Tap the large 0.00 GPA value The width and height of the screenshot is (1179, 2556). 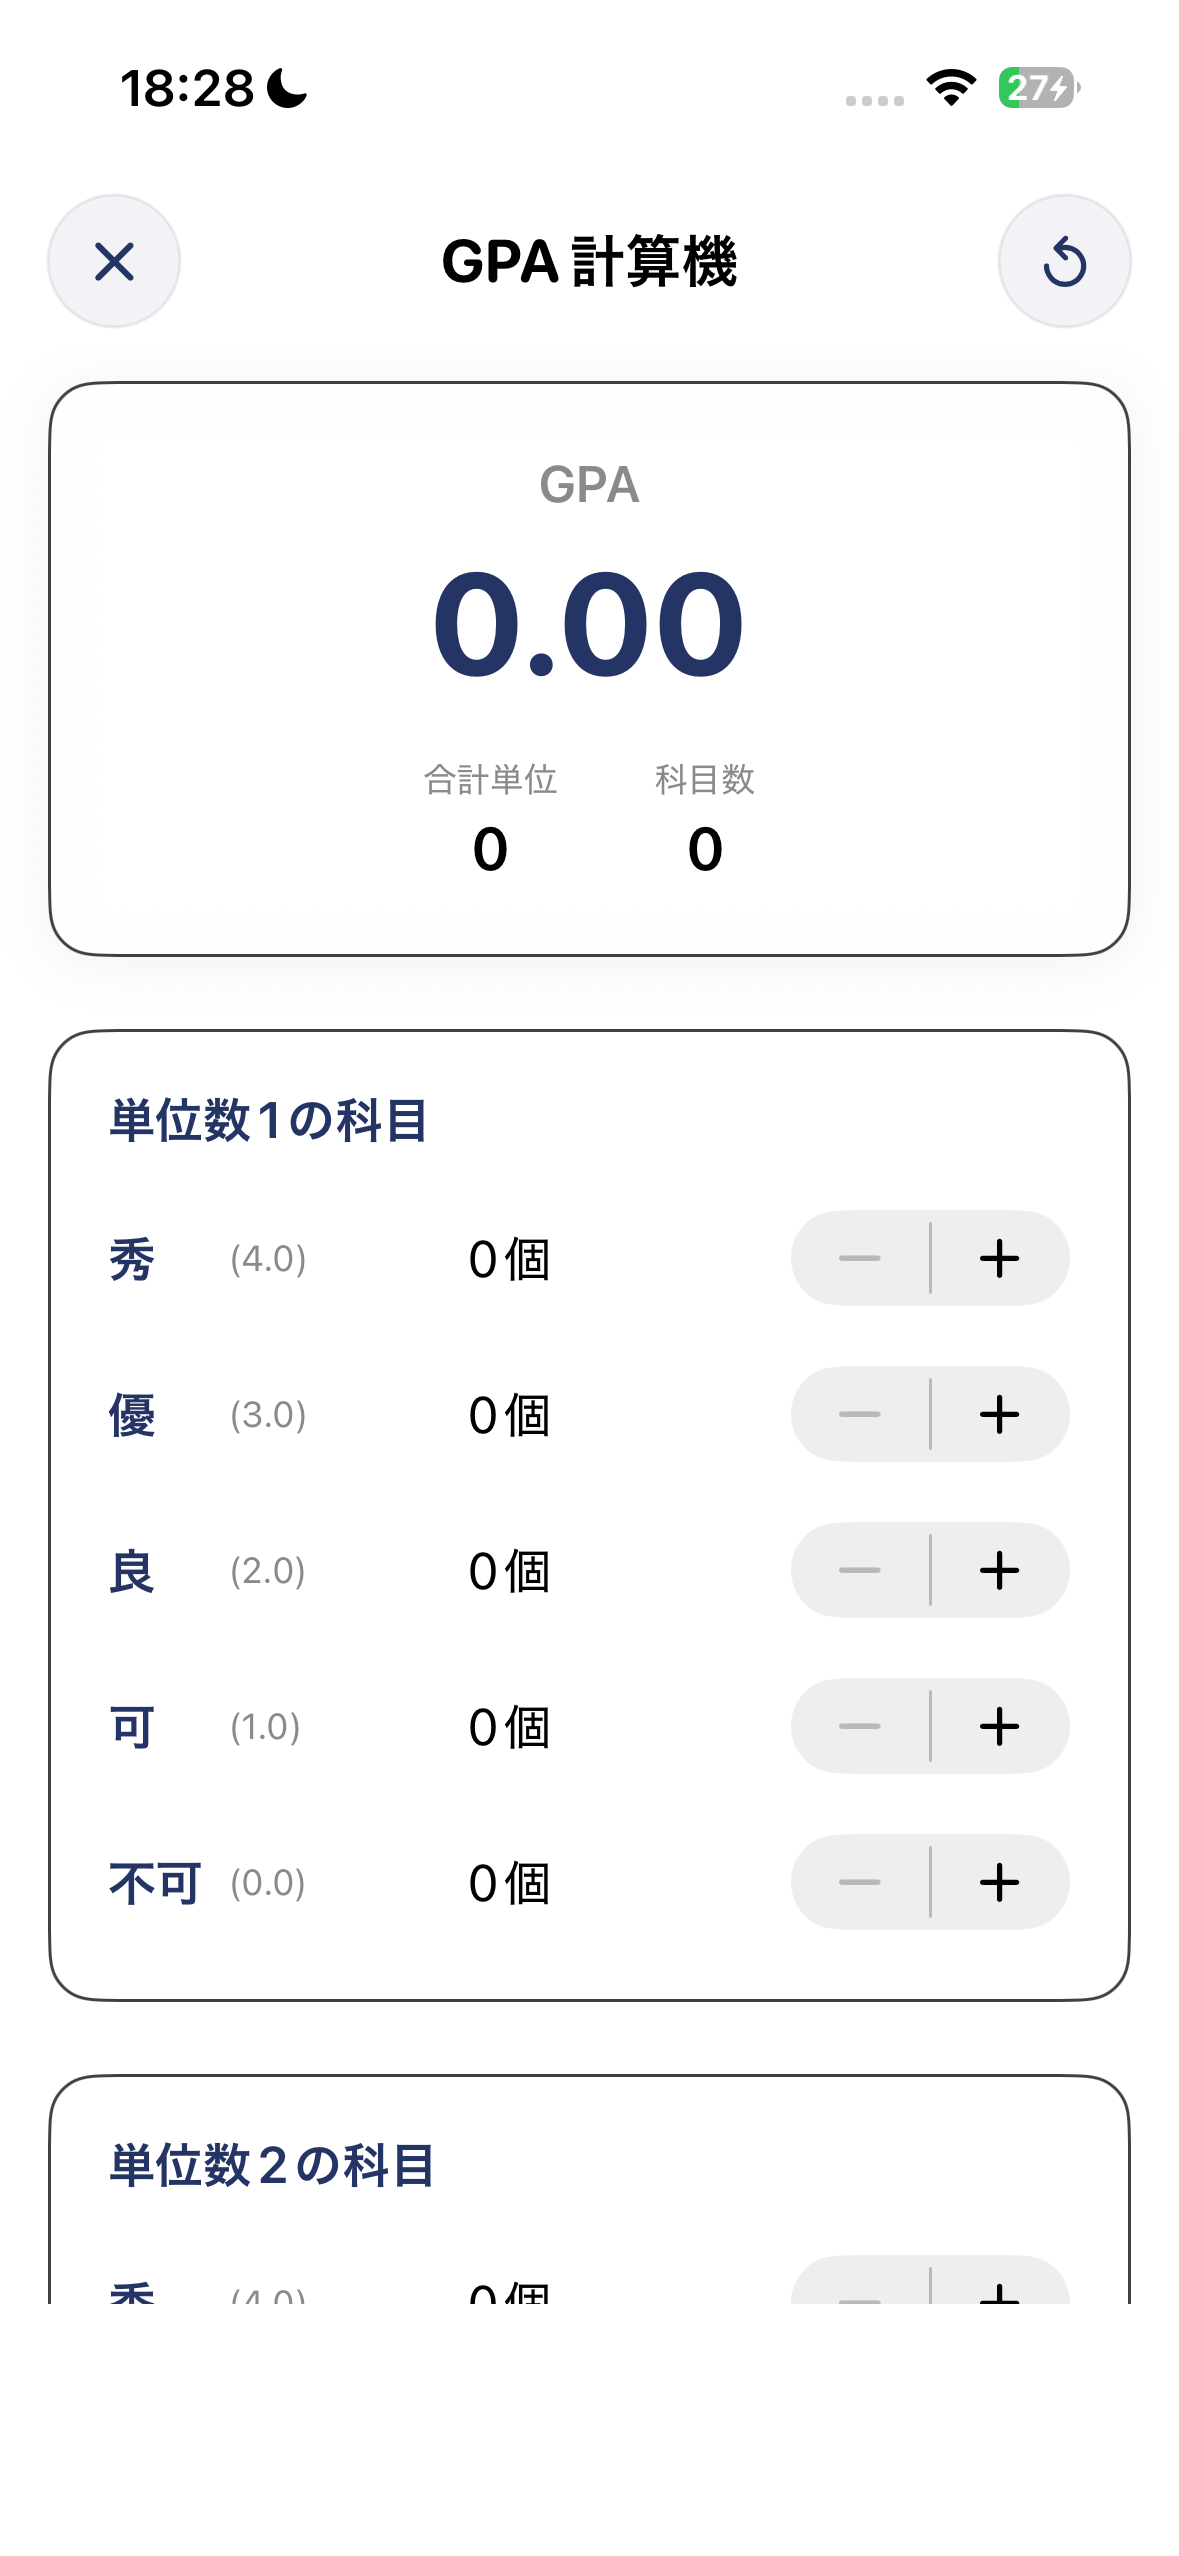click(589, 624)
